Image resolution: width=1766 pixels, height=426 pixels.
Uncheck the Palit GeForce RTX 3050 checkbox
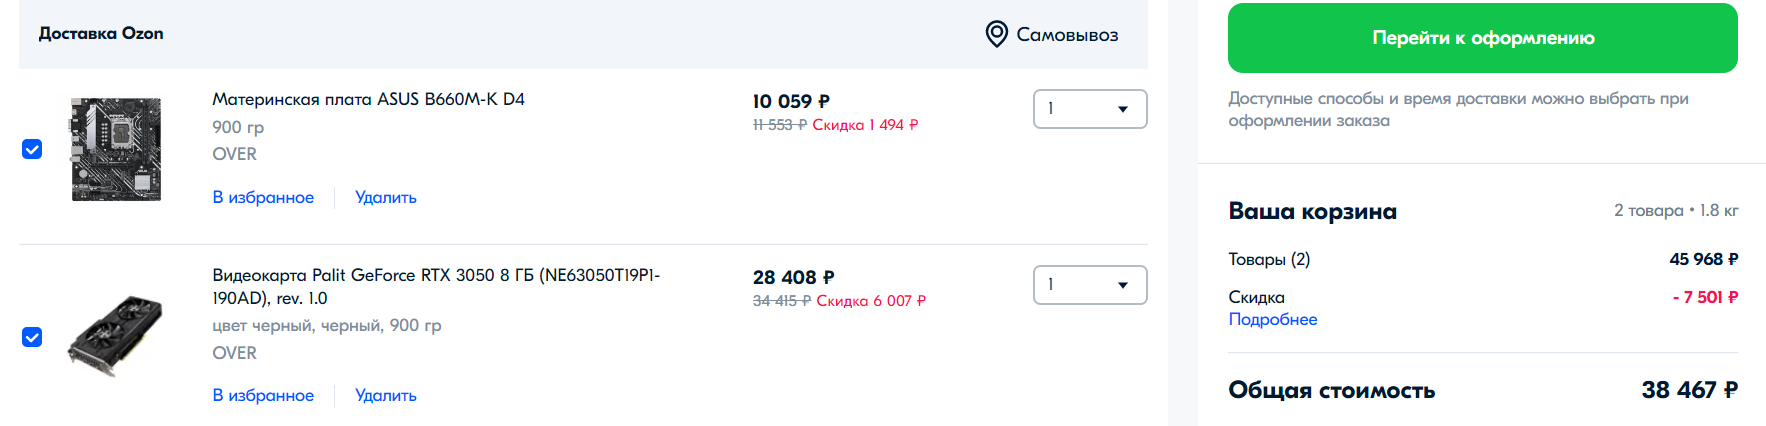click(32, 337)
